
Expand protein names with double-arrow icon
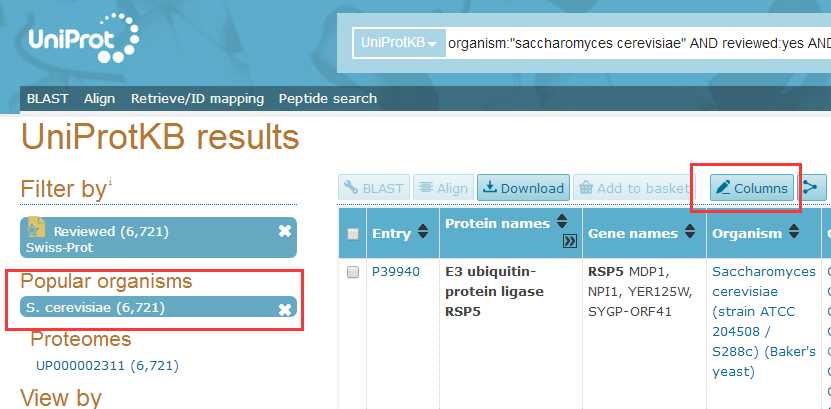coord(570,242)
